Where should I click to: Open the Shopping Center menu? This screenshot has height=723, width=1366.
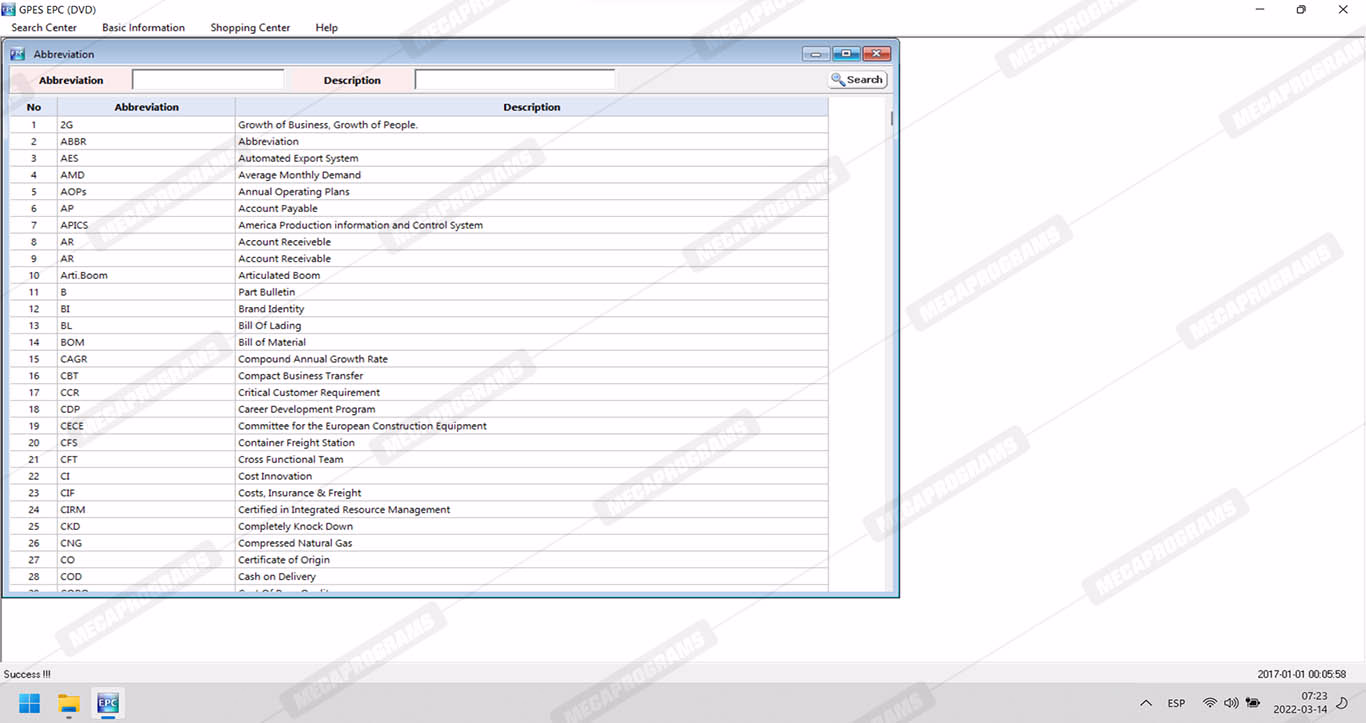pyautogui.click(x=250, y=28)
